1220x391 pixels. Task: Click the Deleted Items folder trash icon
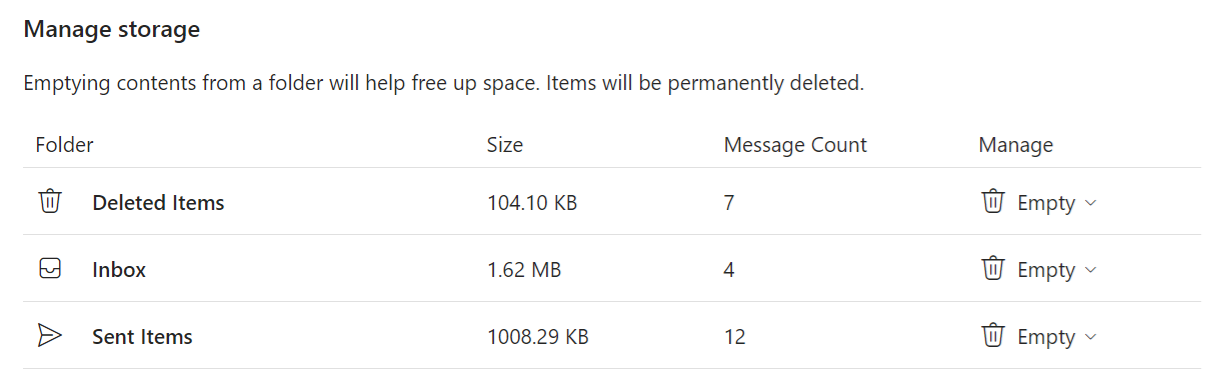(x=50, y=202)
